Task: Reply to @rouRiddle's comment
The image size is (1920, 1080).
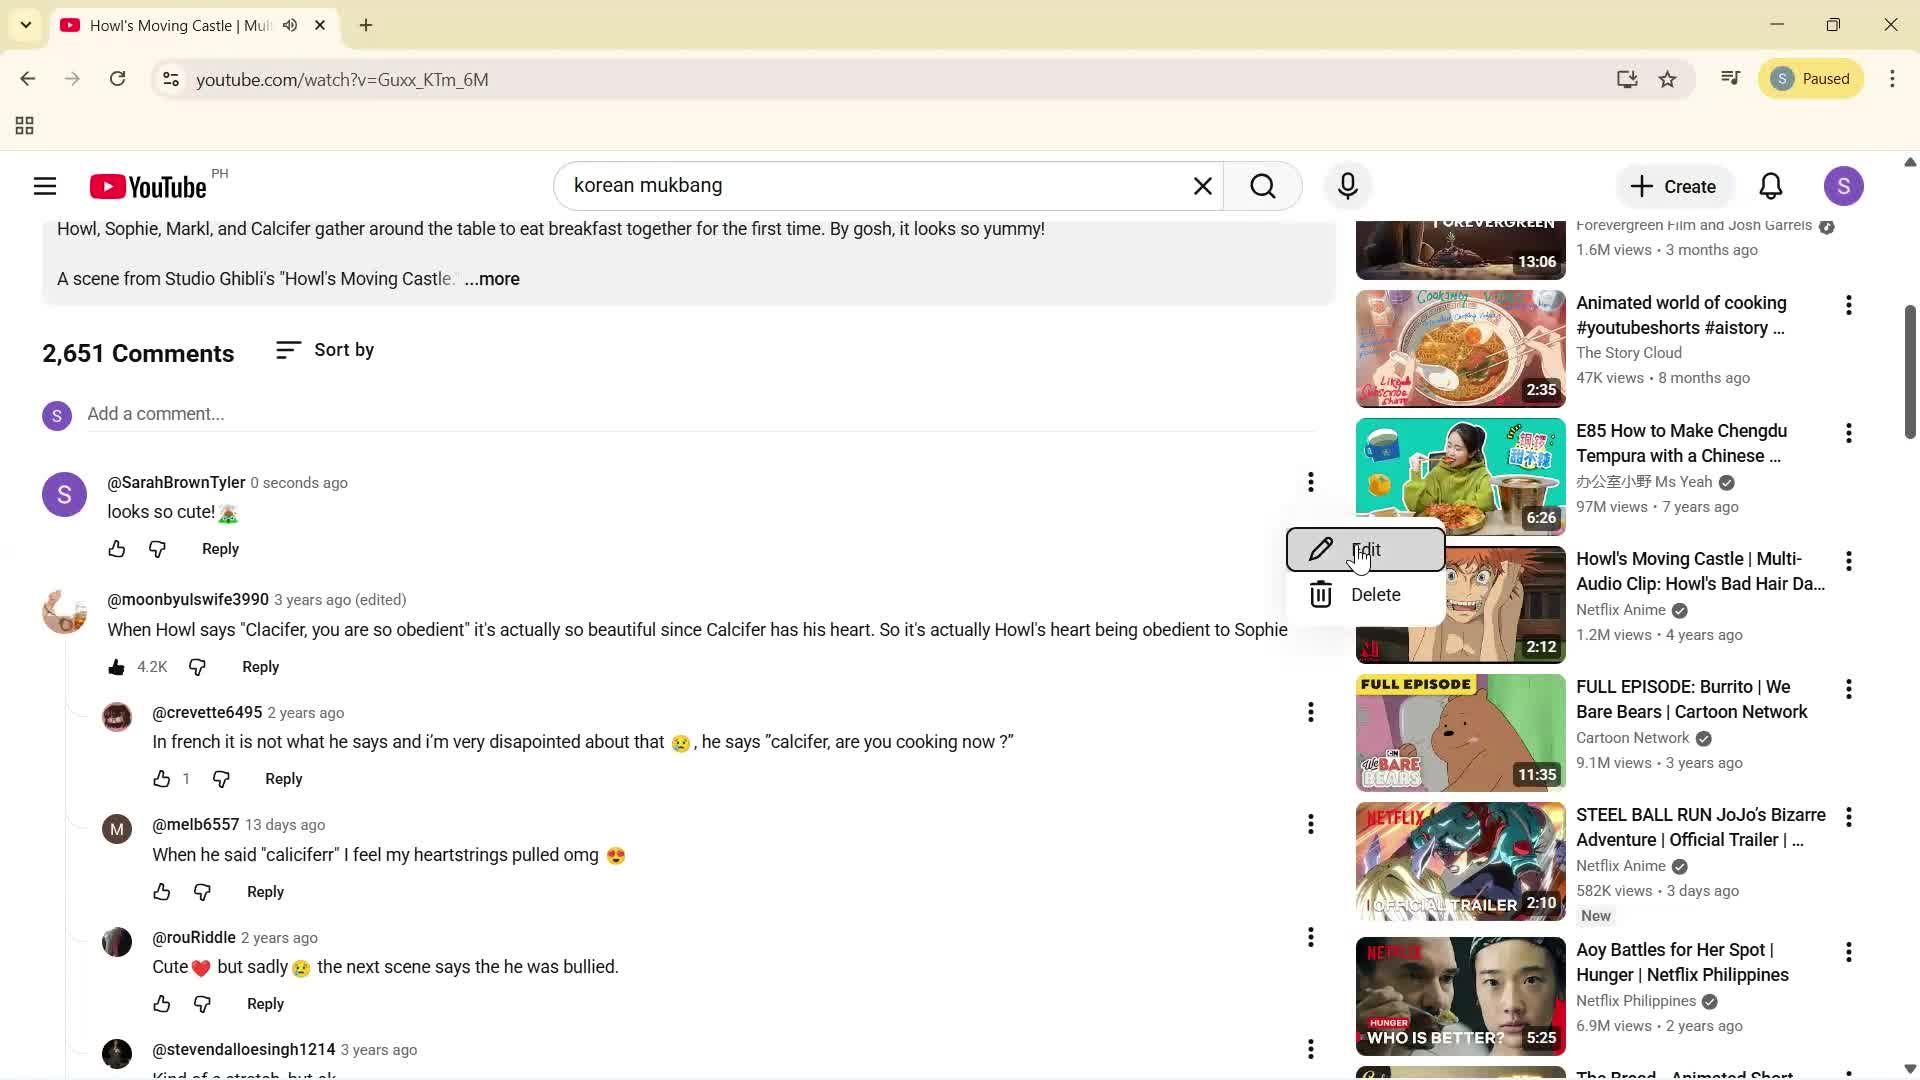Action: [x=264, y=1003]
